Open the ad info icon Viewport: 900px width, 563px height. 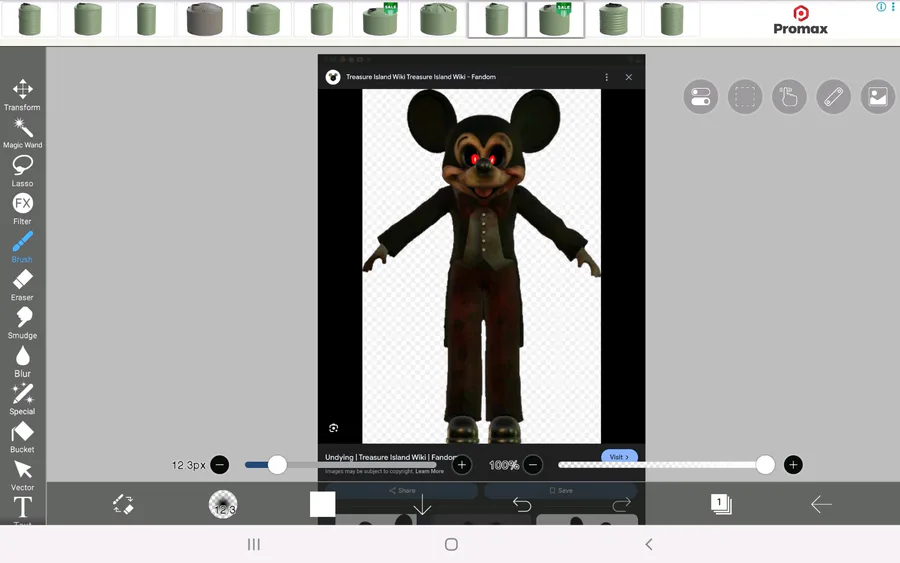point(880,7)
